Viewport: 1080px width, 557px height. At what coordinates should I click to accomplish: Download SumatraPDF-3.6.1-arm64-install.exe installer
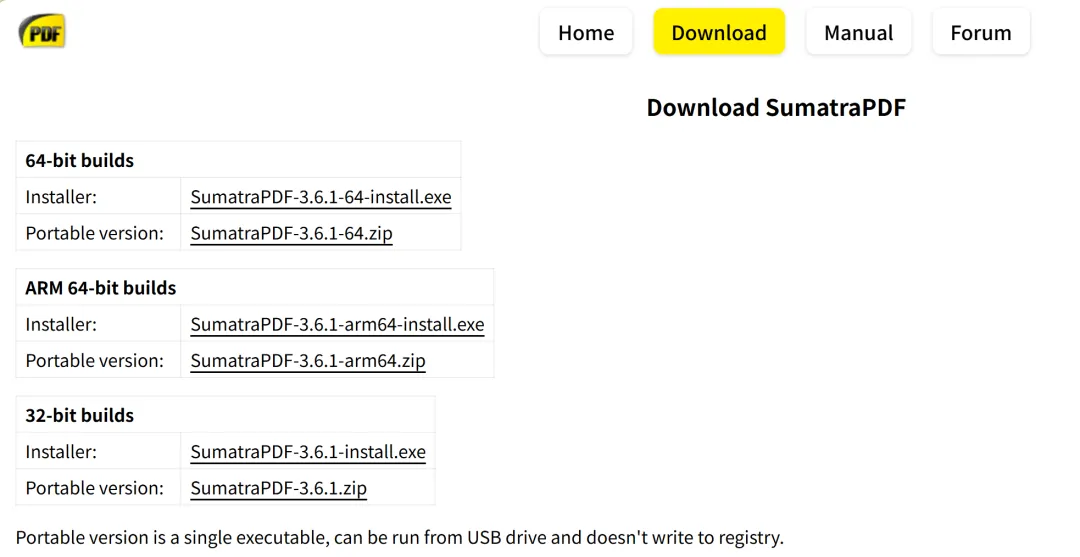pyautogui.click(x=338, y=324)
